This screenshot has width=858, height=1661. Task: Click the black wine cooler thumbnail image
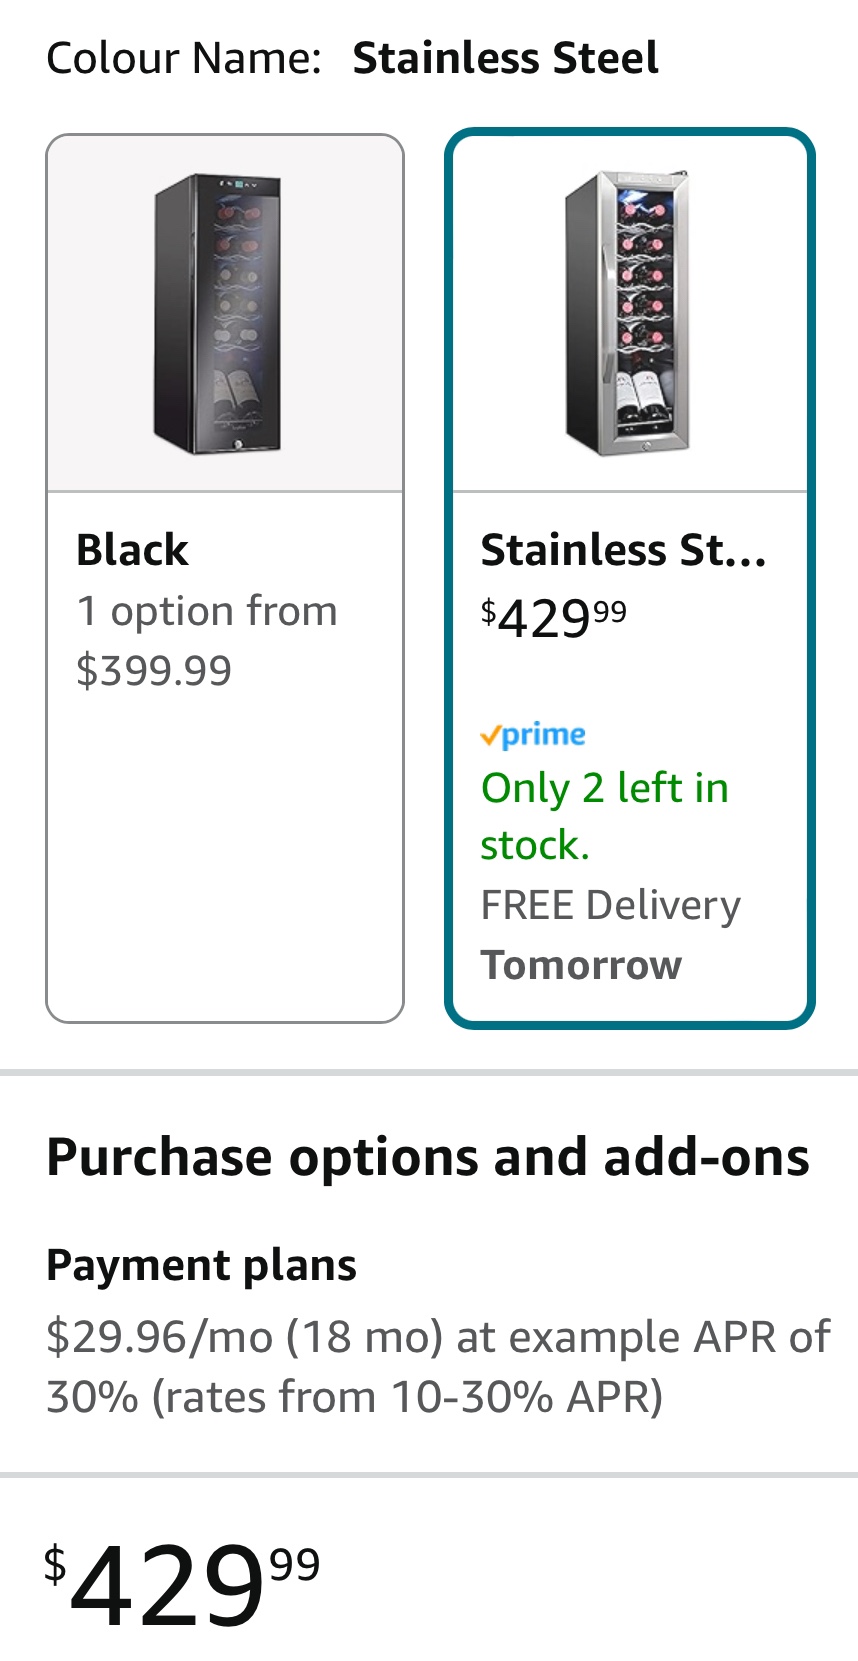click(x=217, y=314)
